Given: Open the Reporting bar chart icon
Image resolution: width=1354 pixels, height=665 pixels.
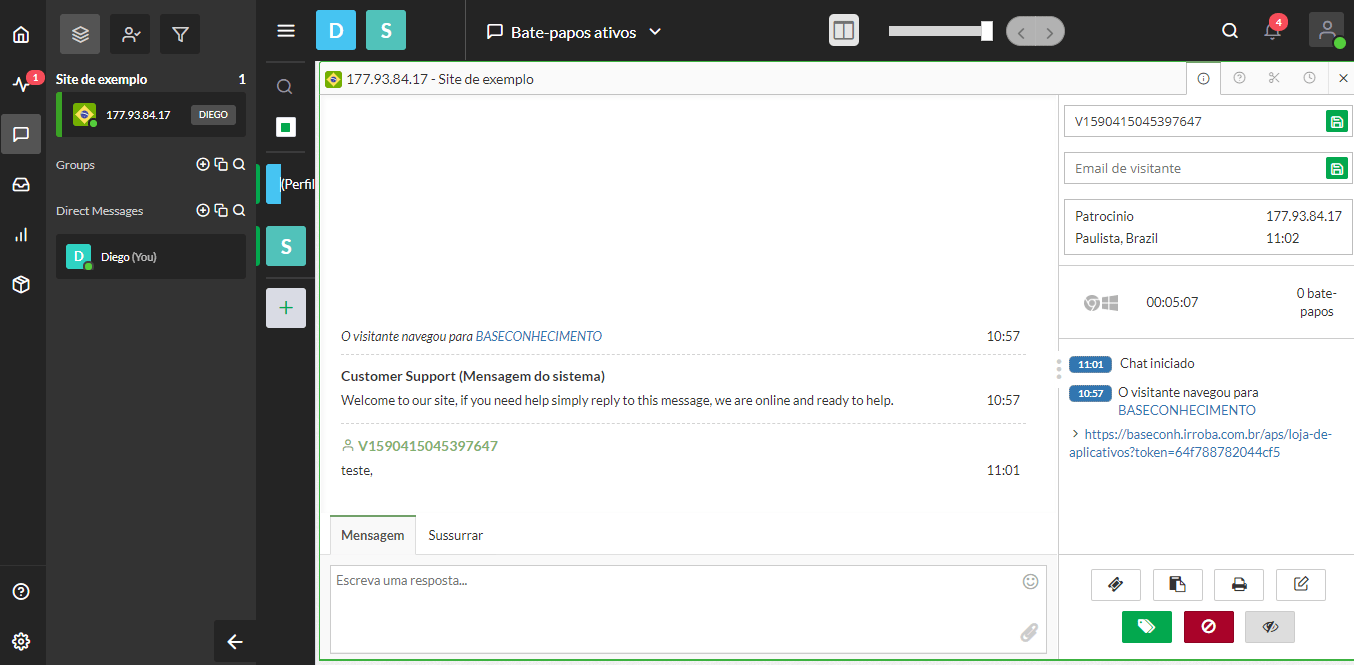Looking at the screenshot, I should coord(21,235).
